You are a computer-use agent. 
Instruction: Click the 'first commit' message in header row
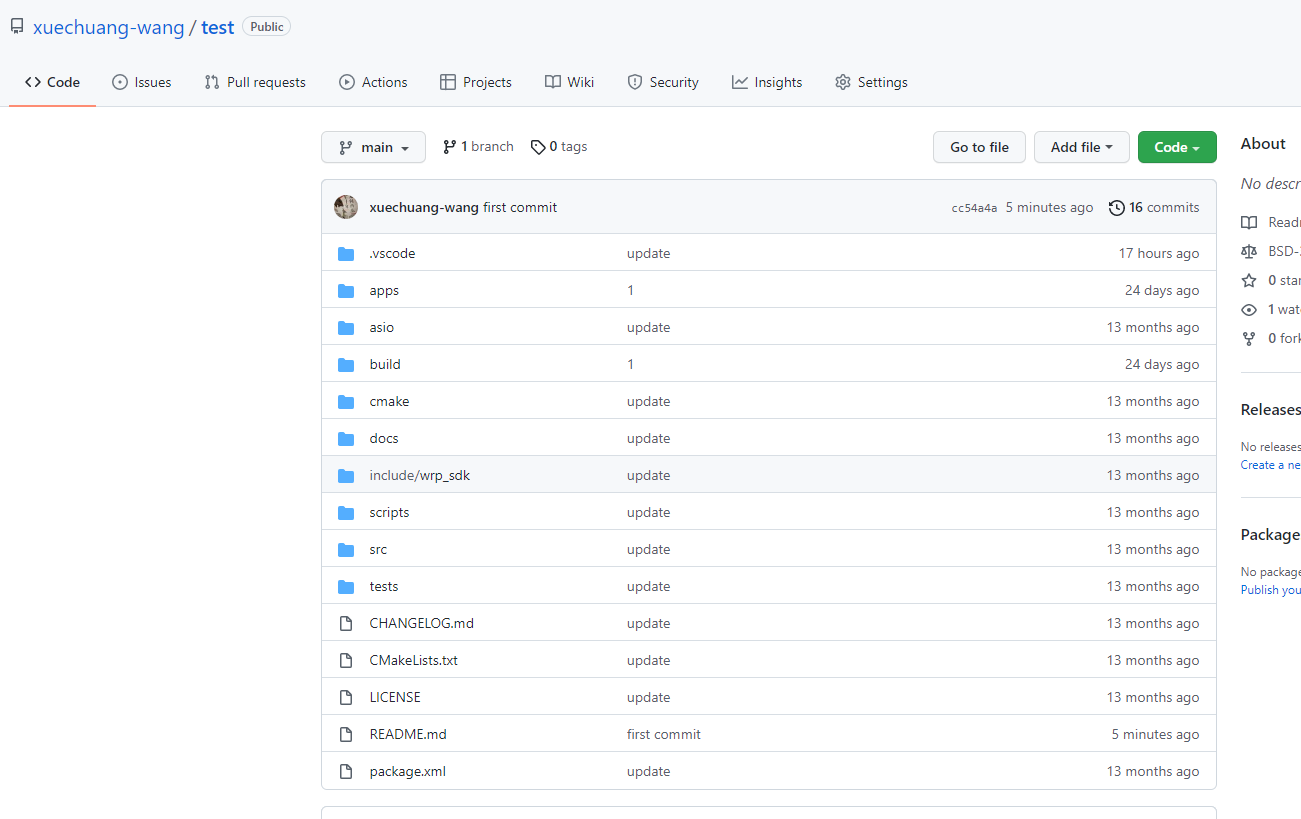coord(520,208)
